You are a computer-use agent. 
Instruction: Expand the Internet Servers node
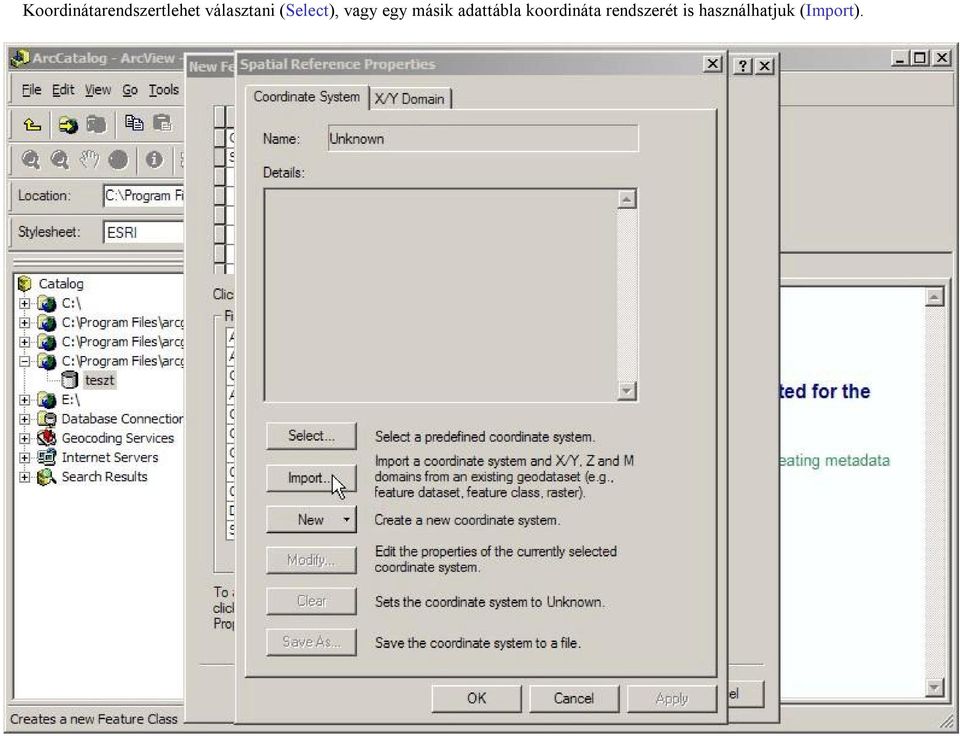click(24, 457)
